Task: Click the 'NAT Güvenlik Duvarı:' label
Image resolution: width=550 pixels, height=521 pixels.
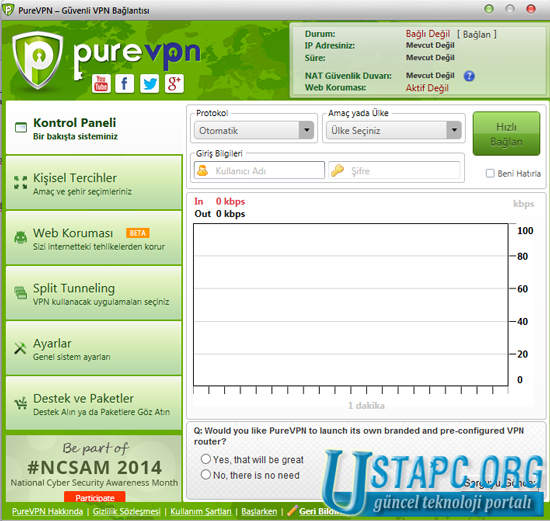Action: pos(348,75)
